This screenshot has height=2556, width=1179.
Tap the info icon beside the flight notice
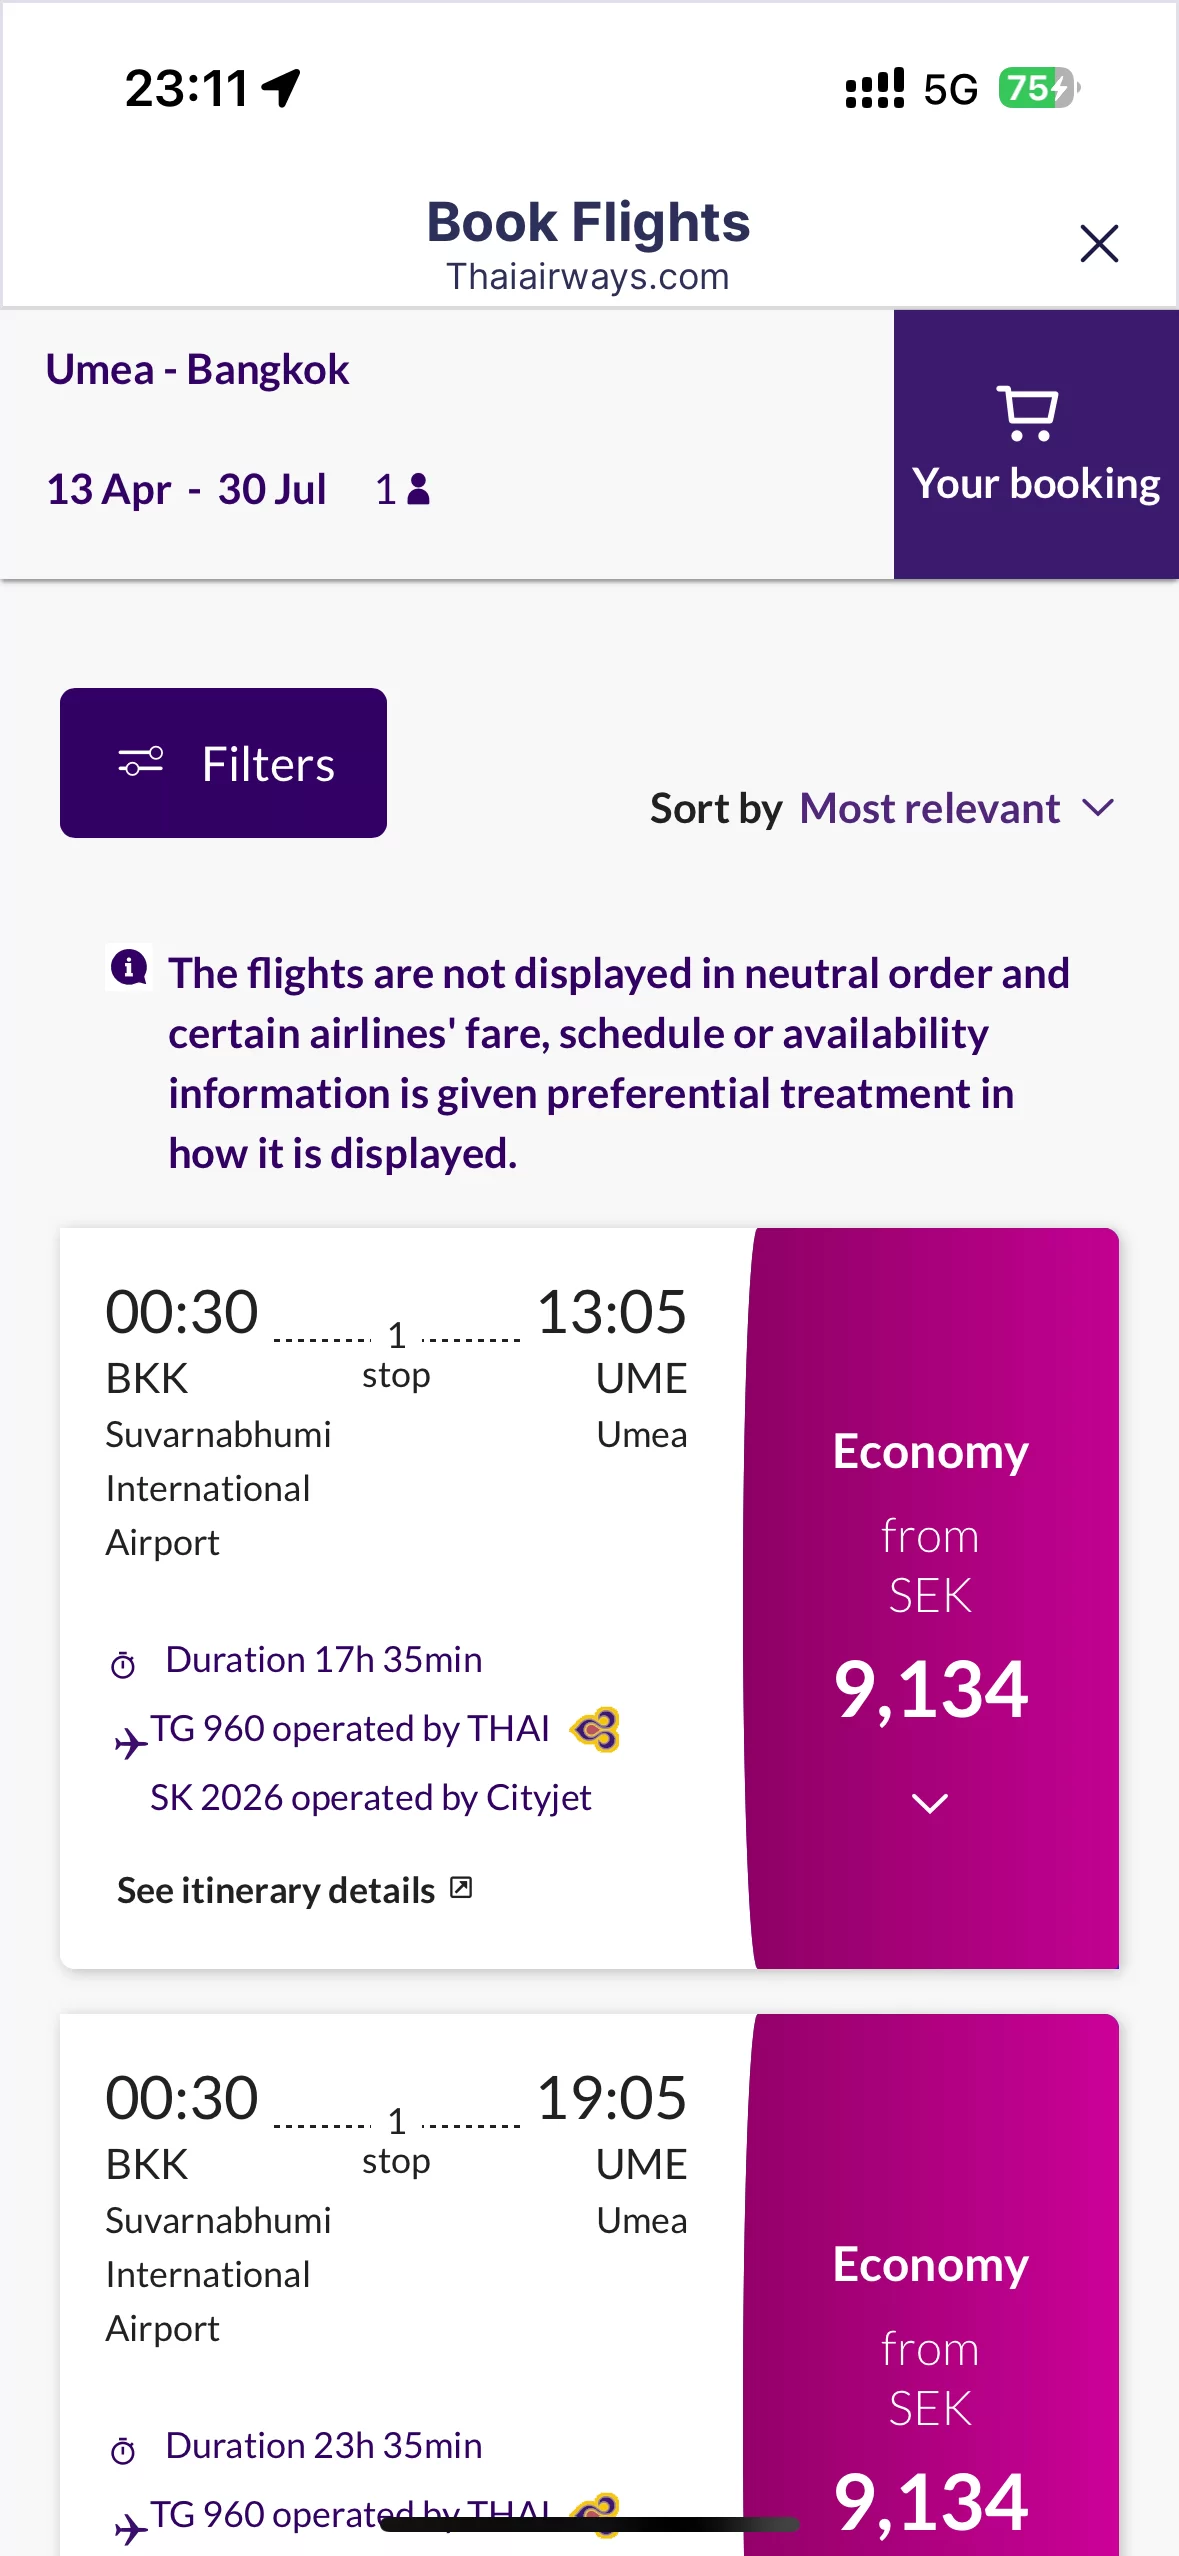129,968
